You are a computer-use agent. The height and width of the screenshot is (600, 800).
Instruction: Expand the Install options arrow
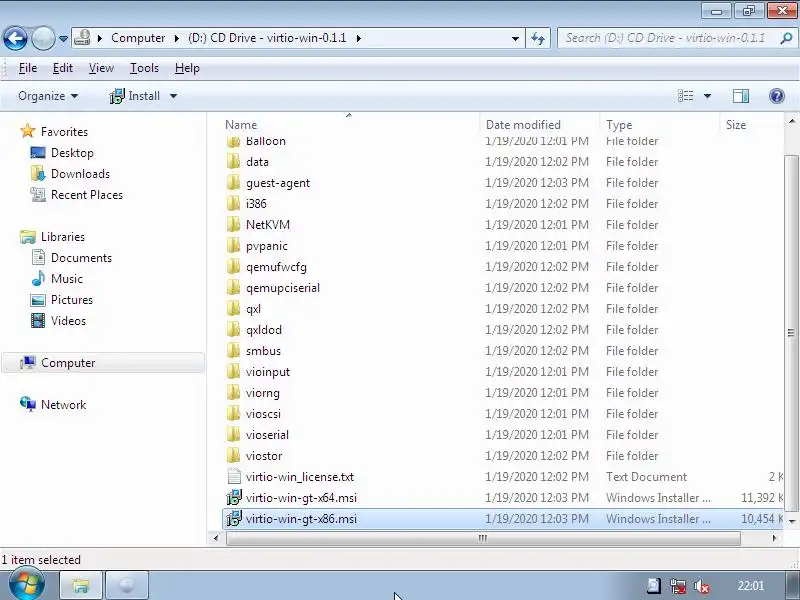[173, 96]
